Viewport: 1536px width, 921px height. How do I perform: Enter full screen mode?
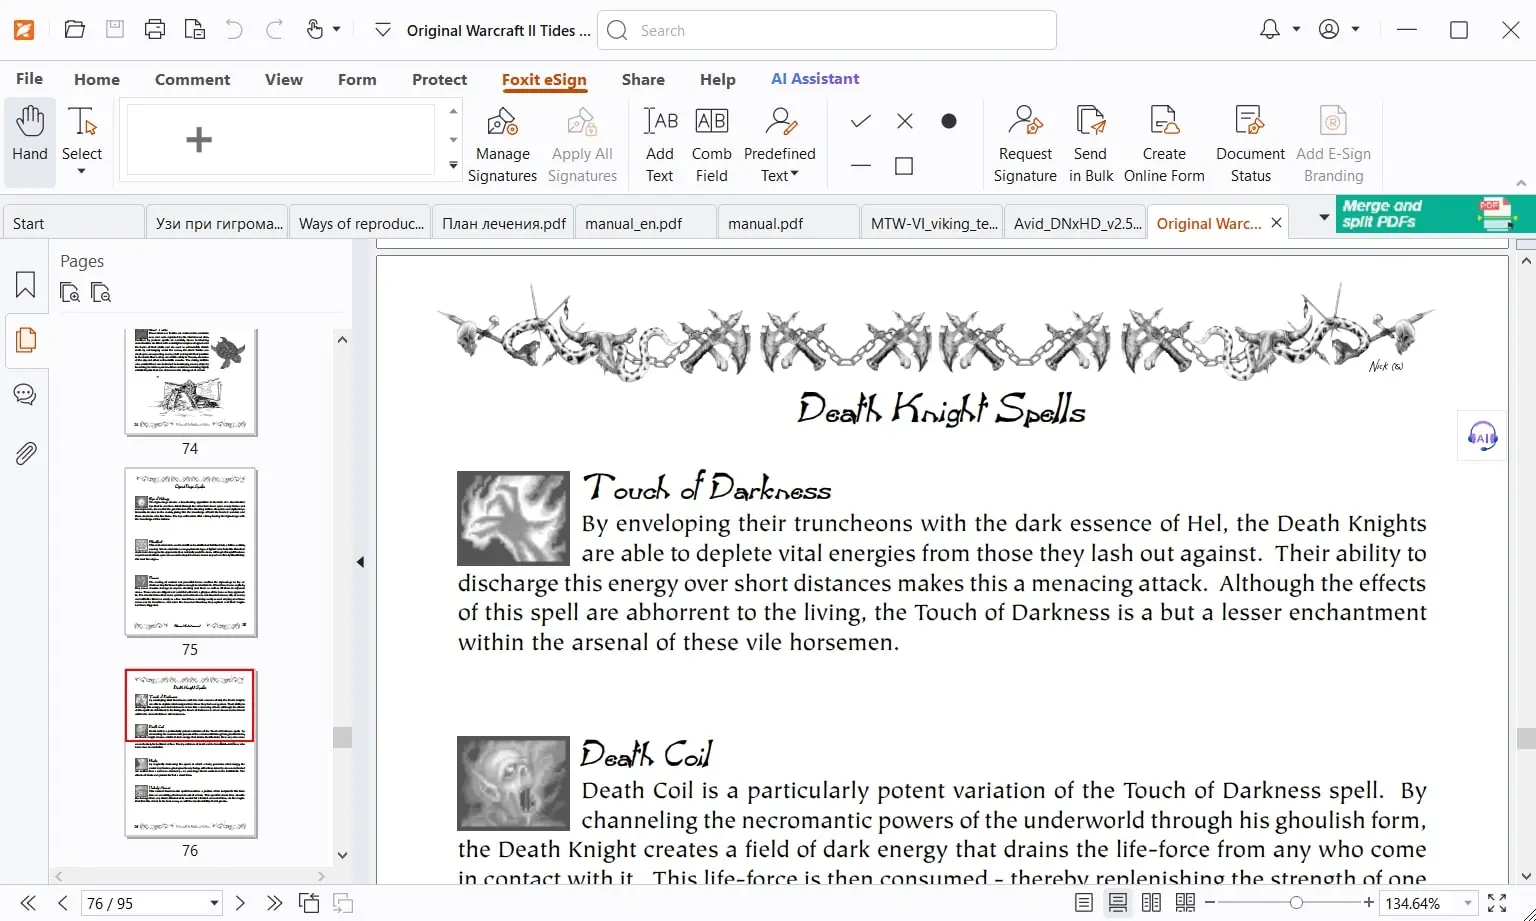tap(1497, 903)
